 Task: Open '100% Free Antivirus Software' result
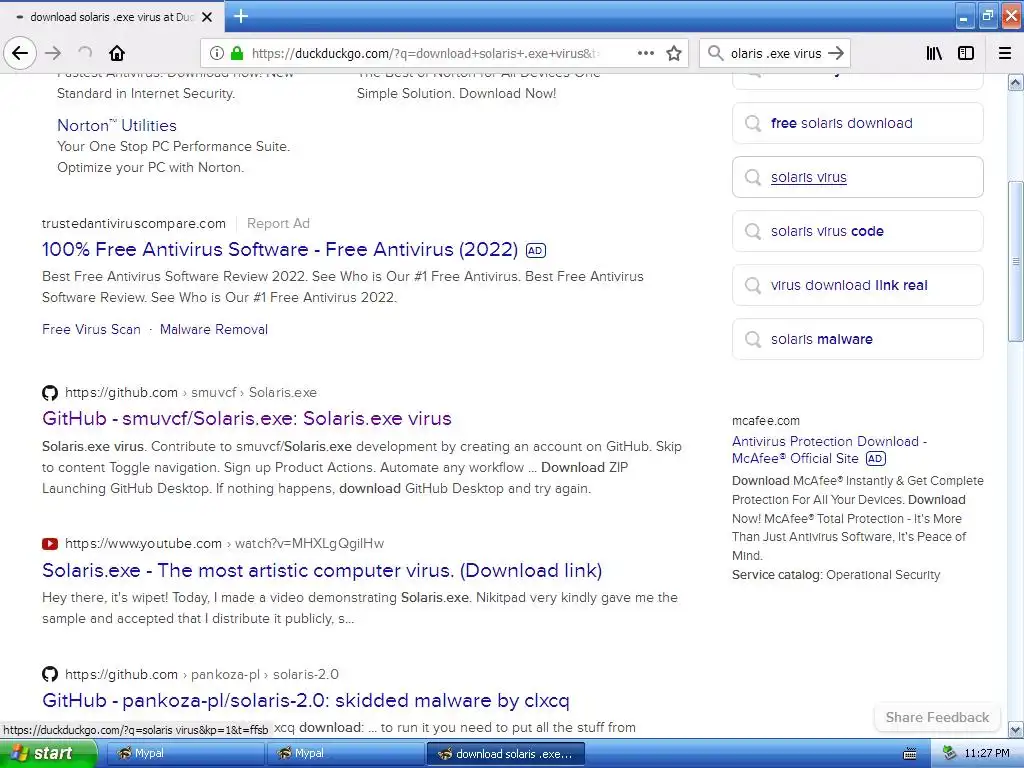[280, 249]
